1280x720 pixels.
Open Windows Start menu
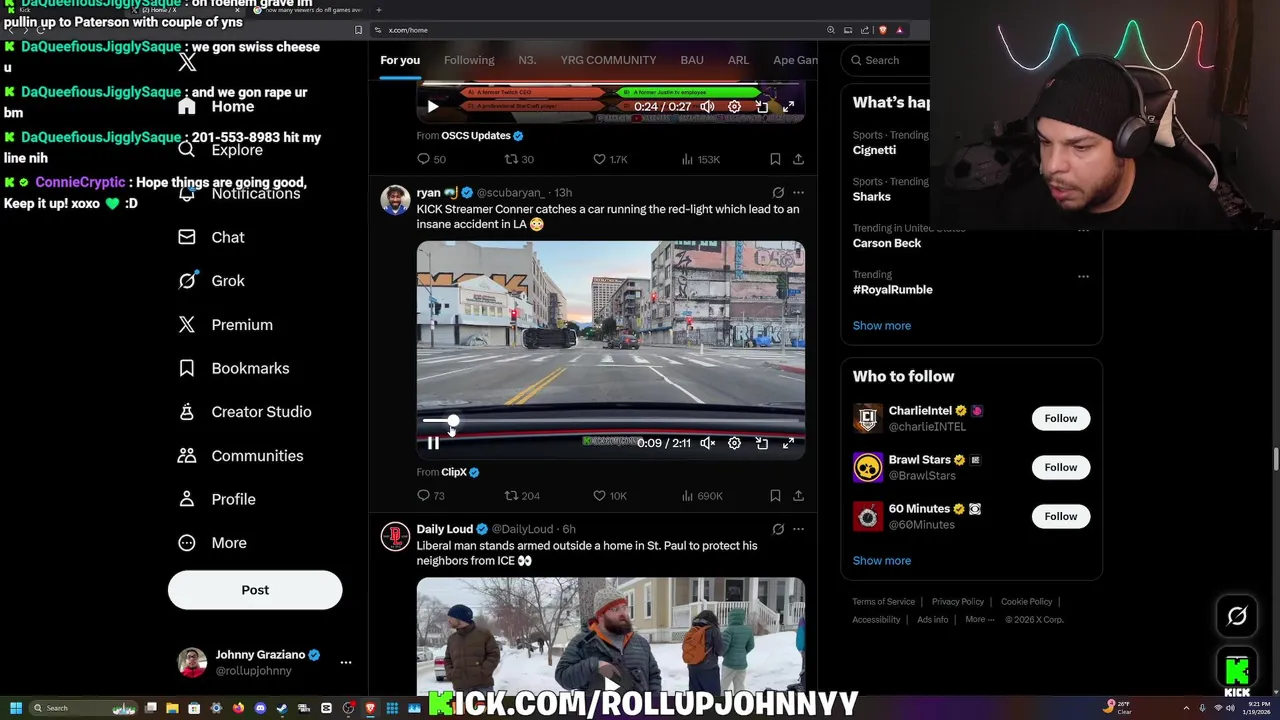coord(15,708)
